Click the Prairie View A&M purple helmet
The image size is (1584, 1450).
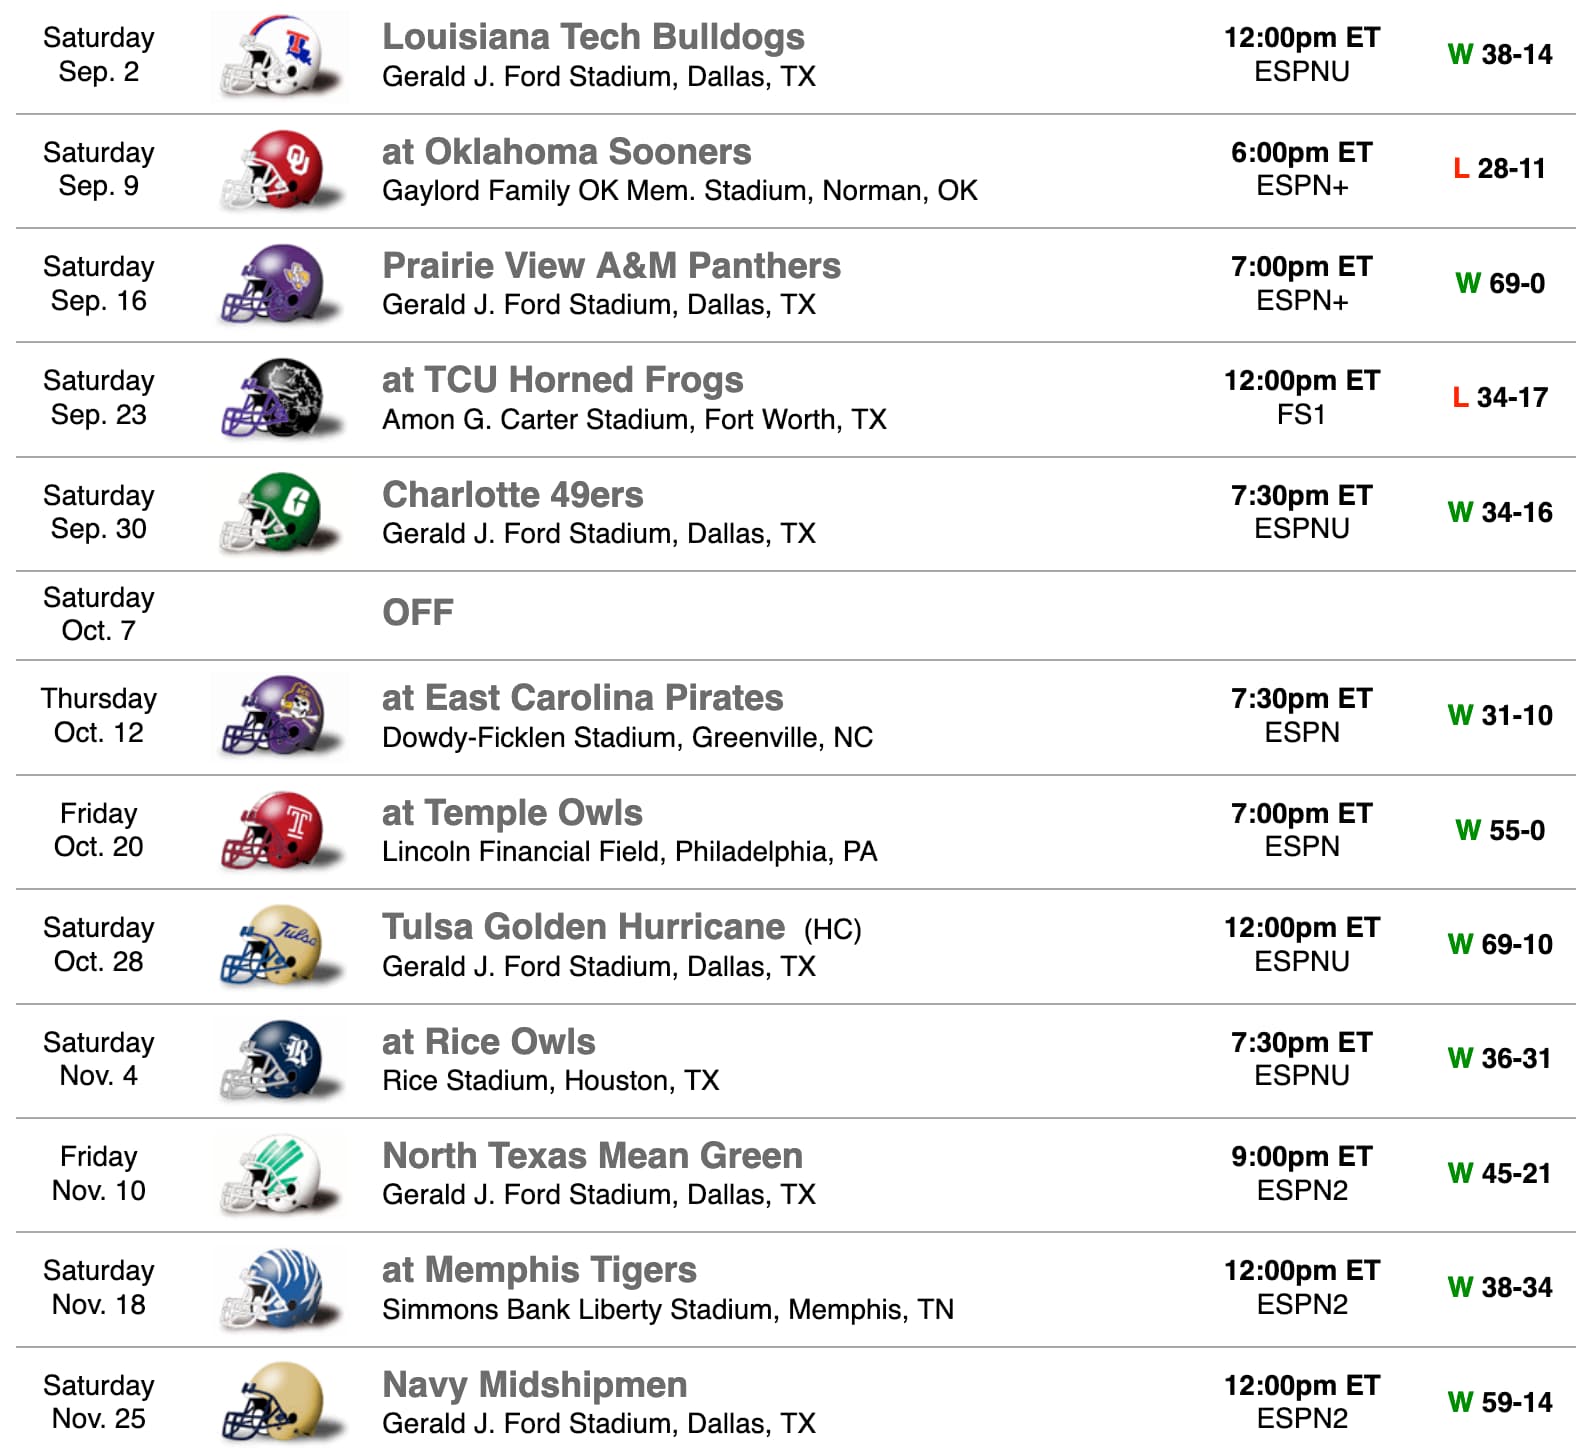pos(279,283)
